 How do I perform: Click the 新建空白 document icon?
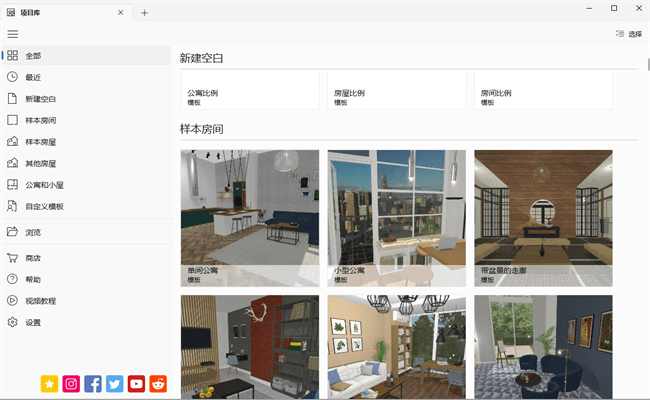12,99
